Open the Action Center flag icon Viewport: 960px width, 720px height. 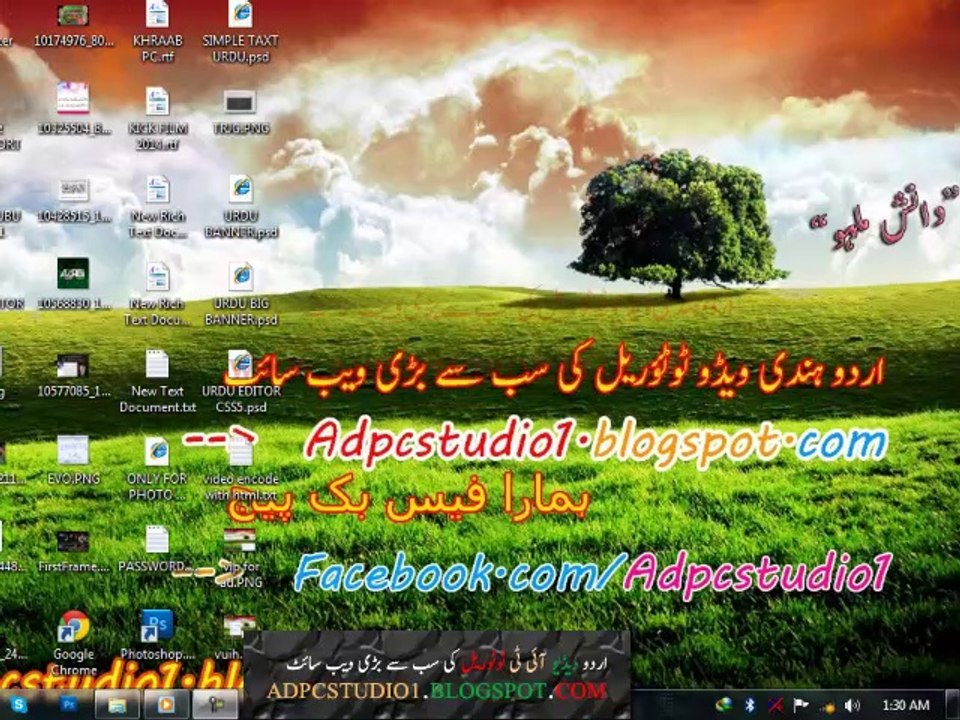(801, 705)
